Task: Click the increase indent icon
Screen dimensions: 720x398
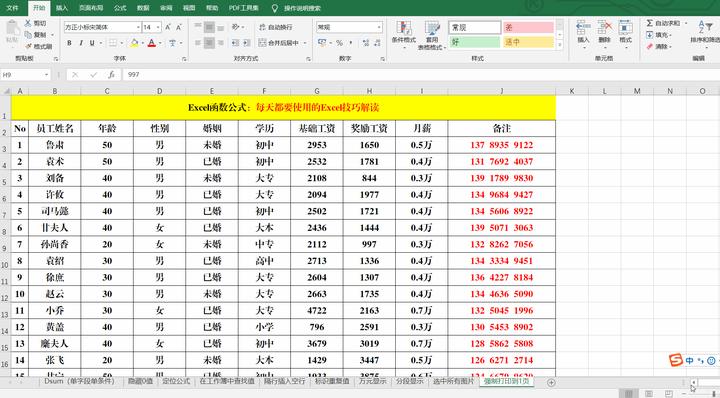Action: pyautogui.click(x=247, y=43)
